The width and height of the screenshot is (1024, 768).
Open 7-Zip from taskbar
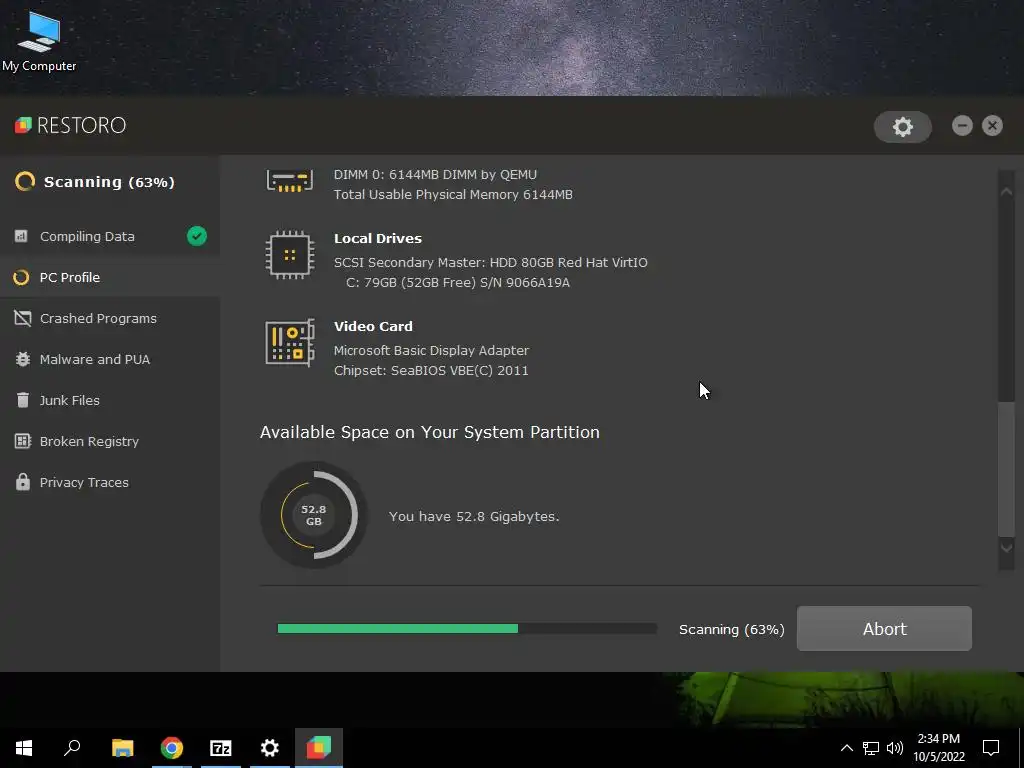coord(221,748)
